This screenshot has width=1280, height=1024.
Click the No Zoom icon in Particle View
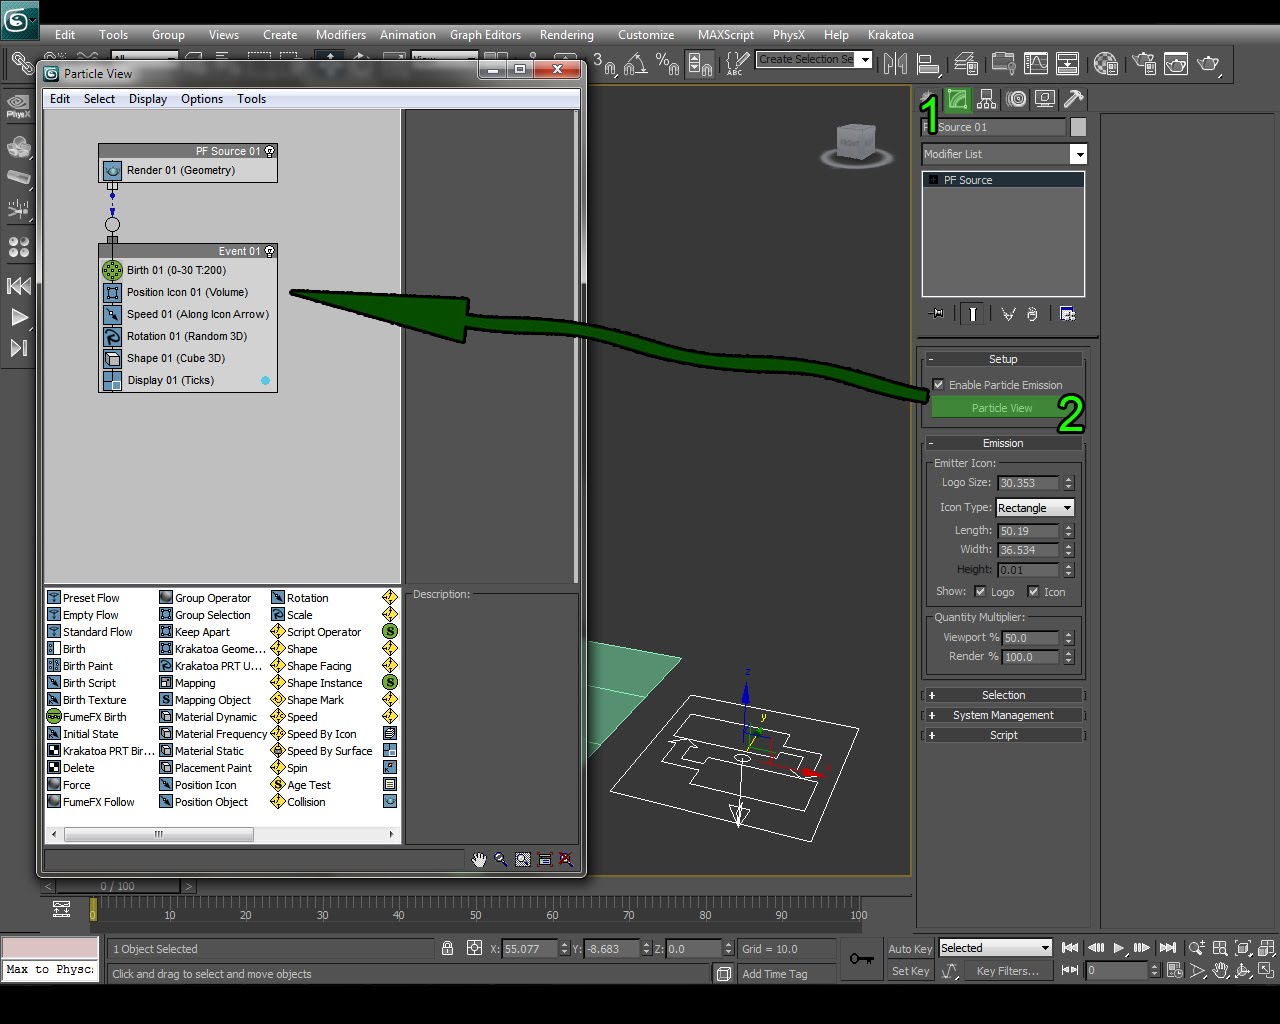(566, 859)
